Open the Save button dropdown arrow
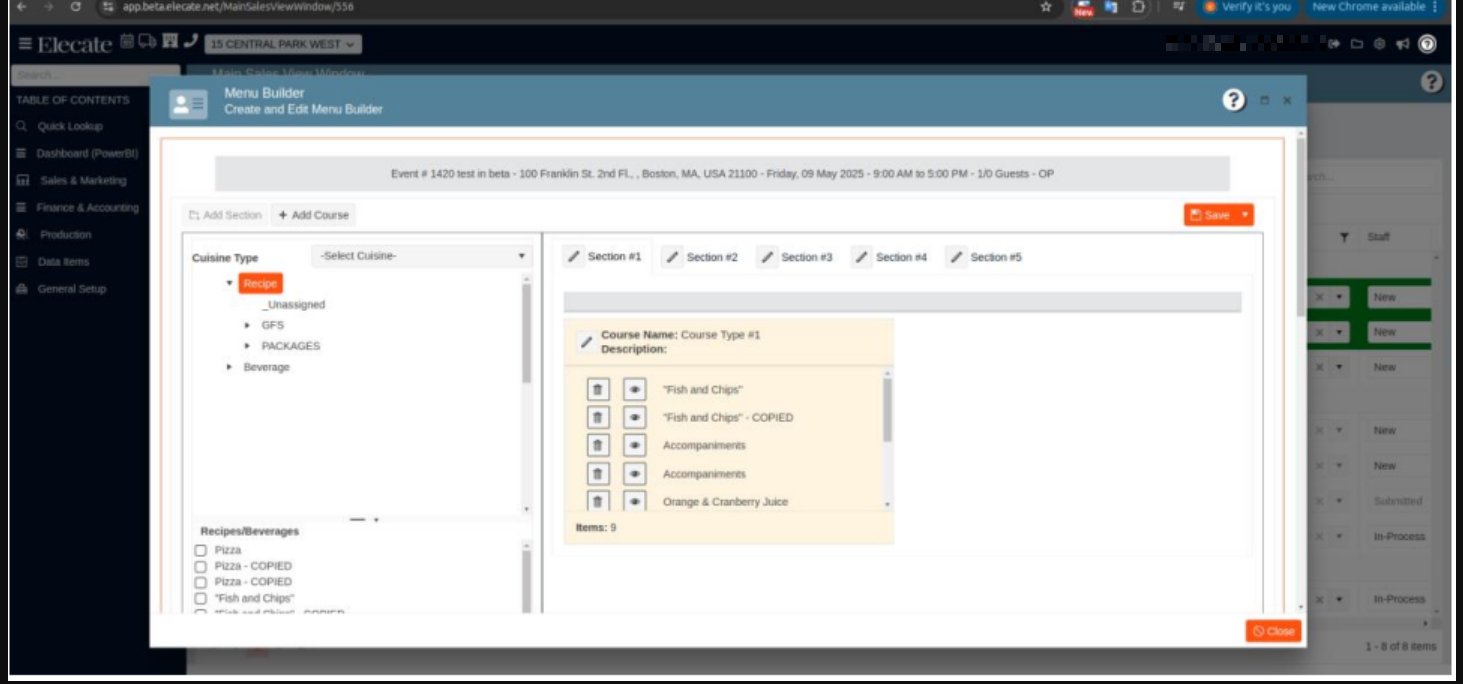Screen dimensions: 1463x684 pyautogui.click(x=1245, y=215)
